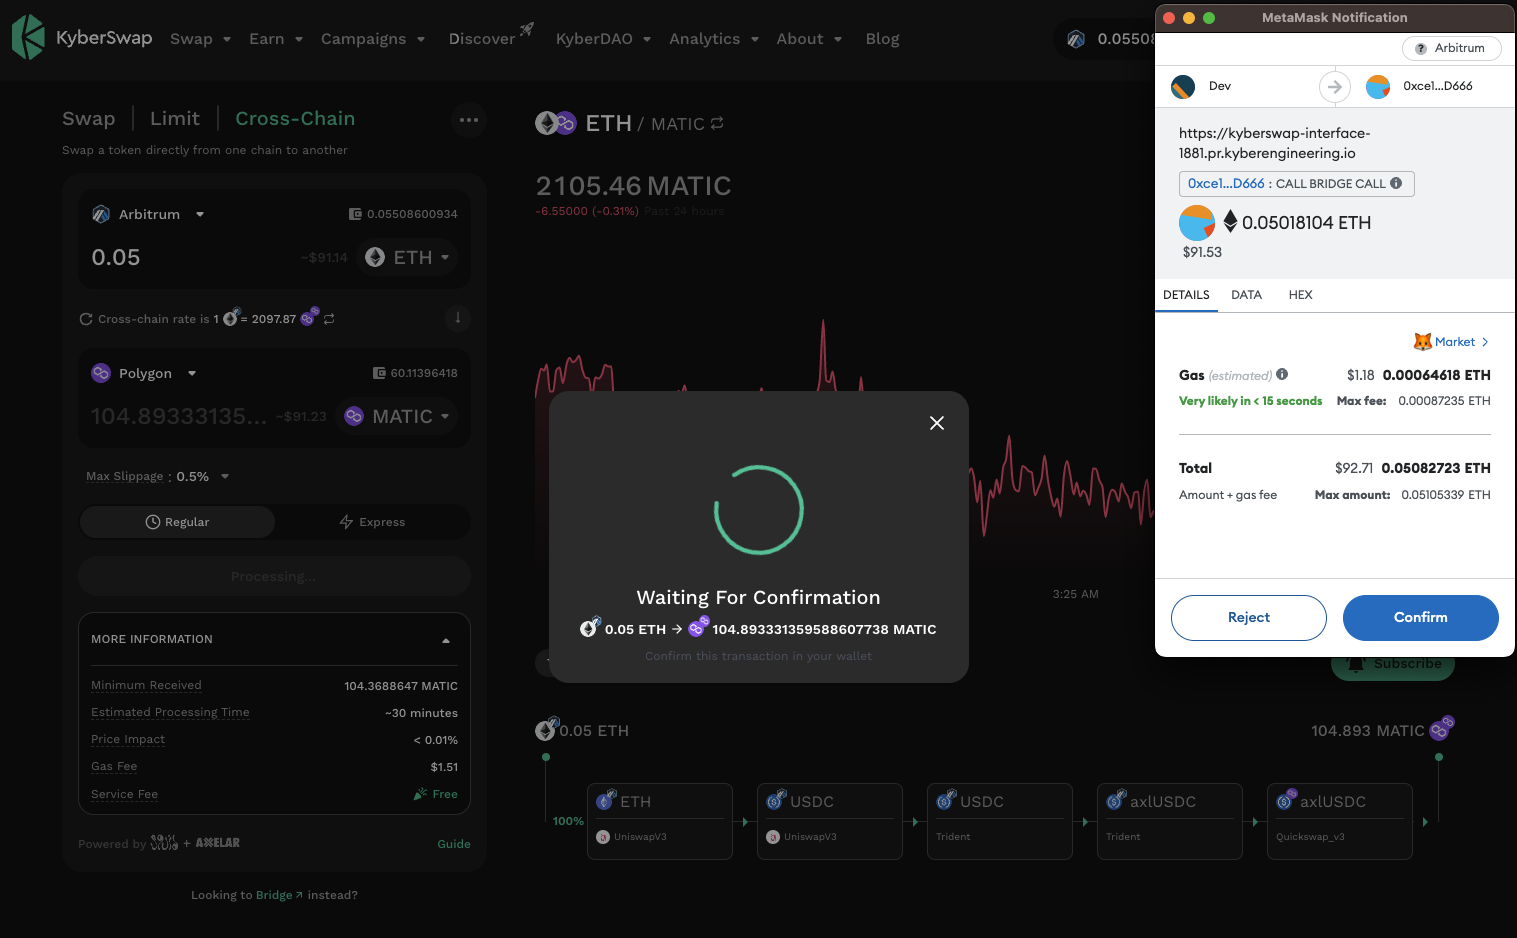
Task: Open the MATIC token selector dropdown
Action: point(397,416)
